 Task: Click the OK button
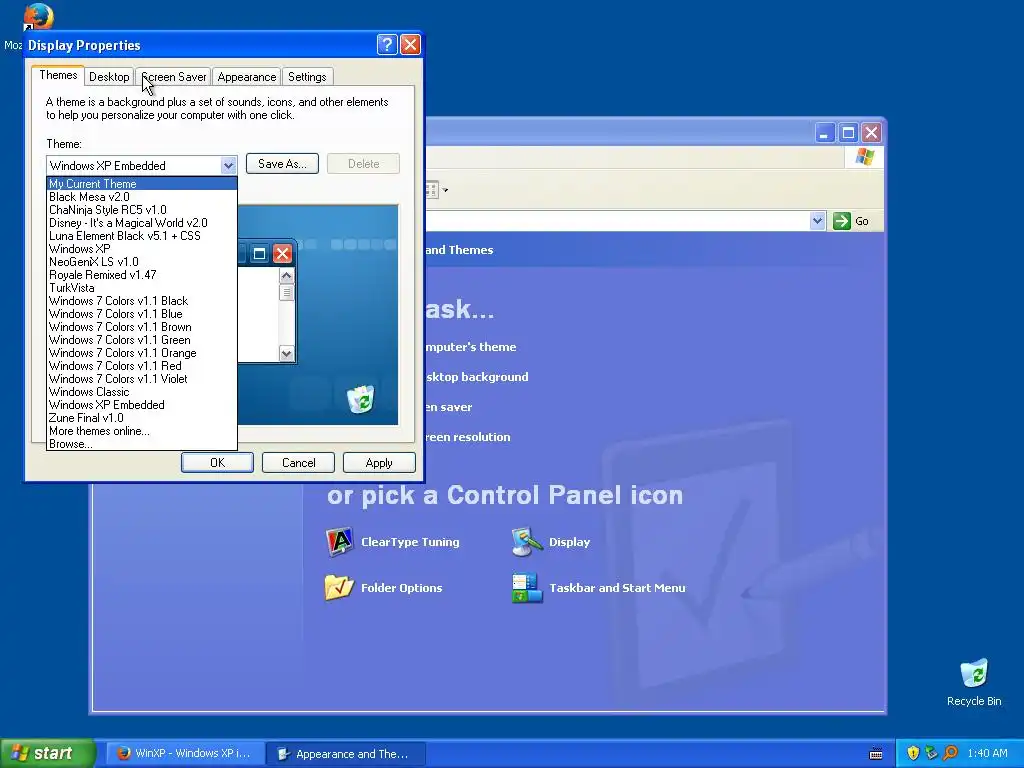click(217, 462)
